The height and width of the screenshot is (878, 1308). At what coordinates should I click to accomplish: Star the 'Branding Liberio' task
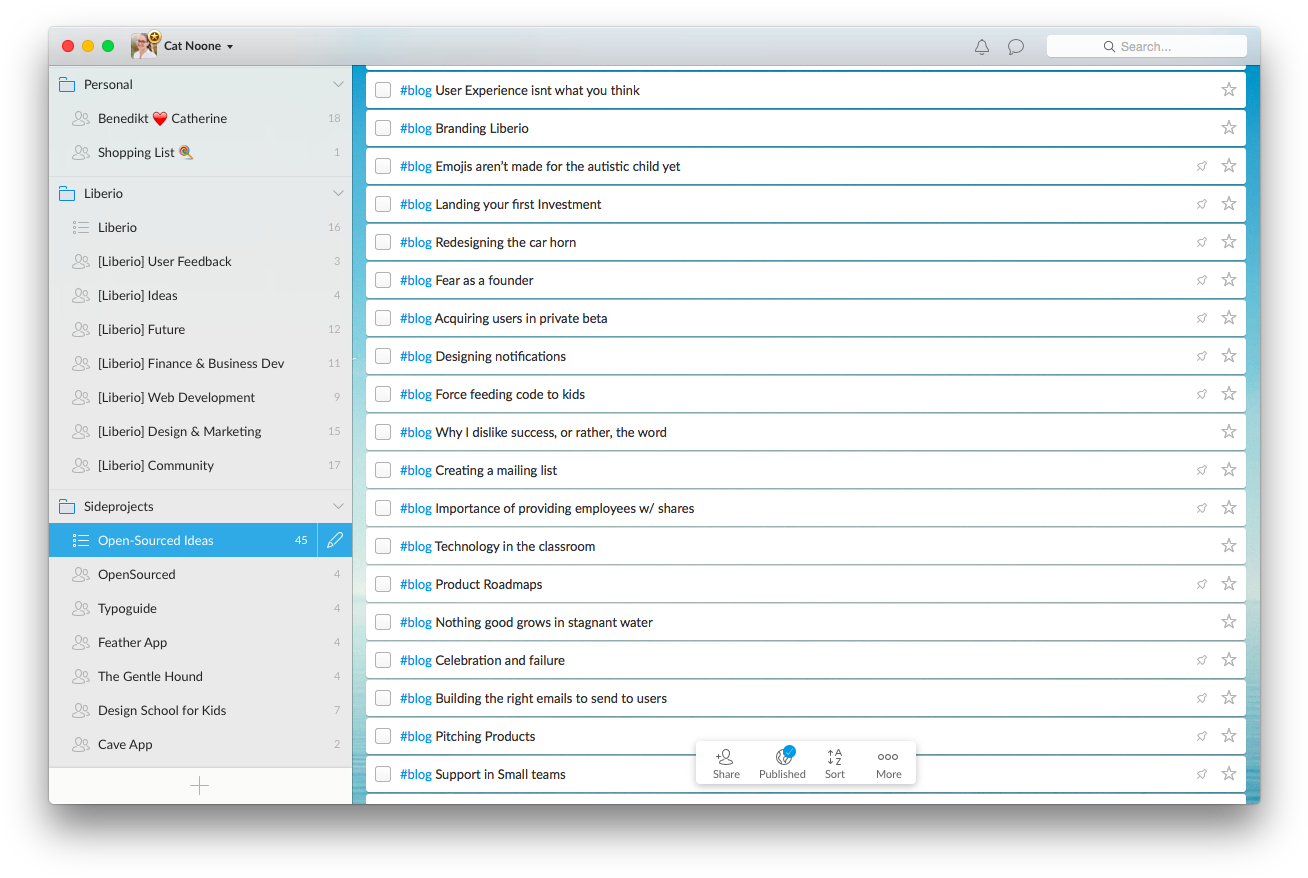point(1229,128)
